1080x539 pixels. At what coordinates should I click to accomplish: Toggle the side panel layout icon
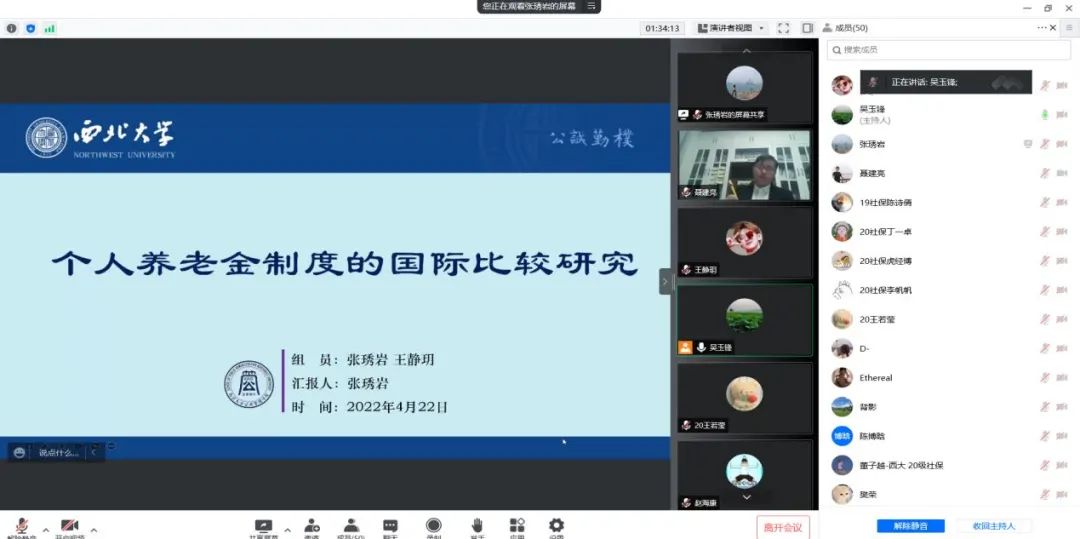pyautogui.click(x=807, y=28)
